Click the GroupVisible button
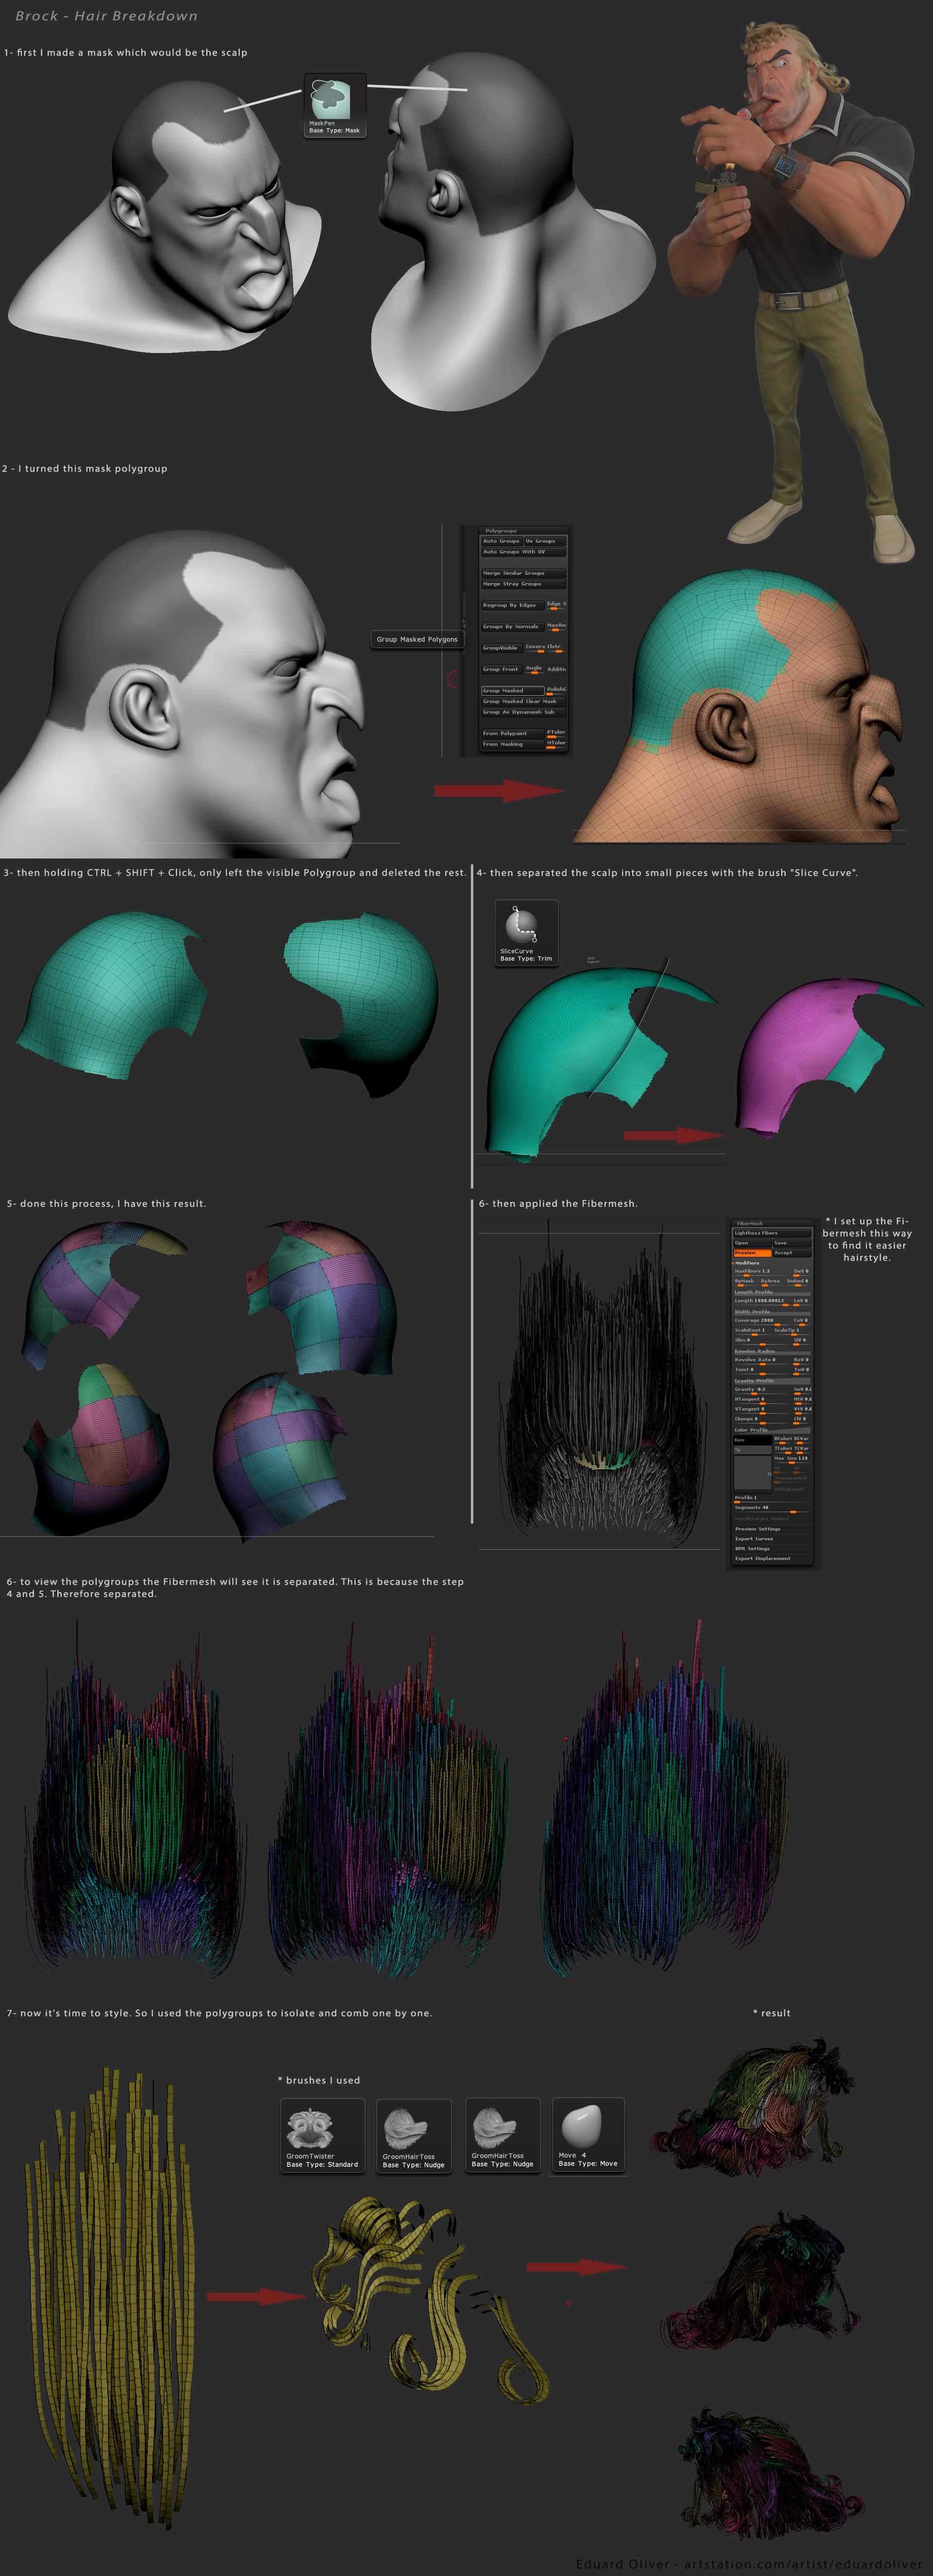This screenshot has width=933, height=2576. pos(502,648)
